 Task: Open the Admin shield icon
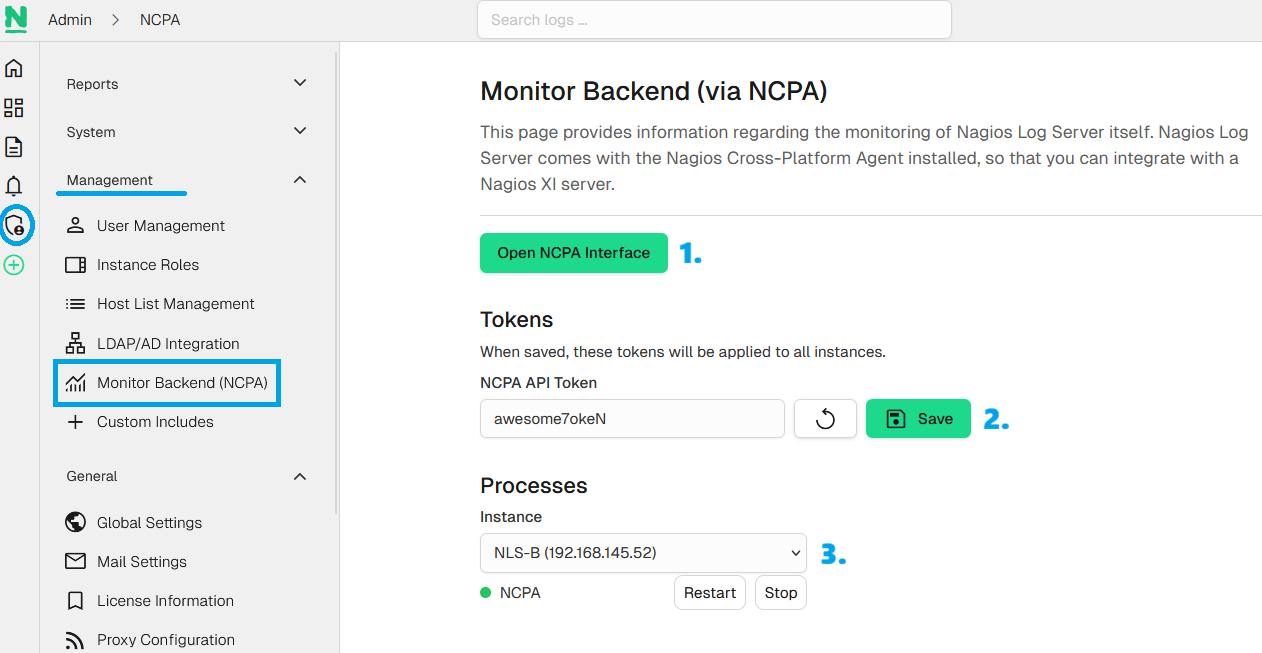pos(15,226)
